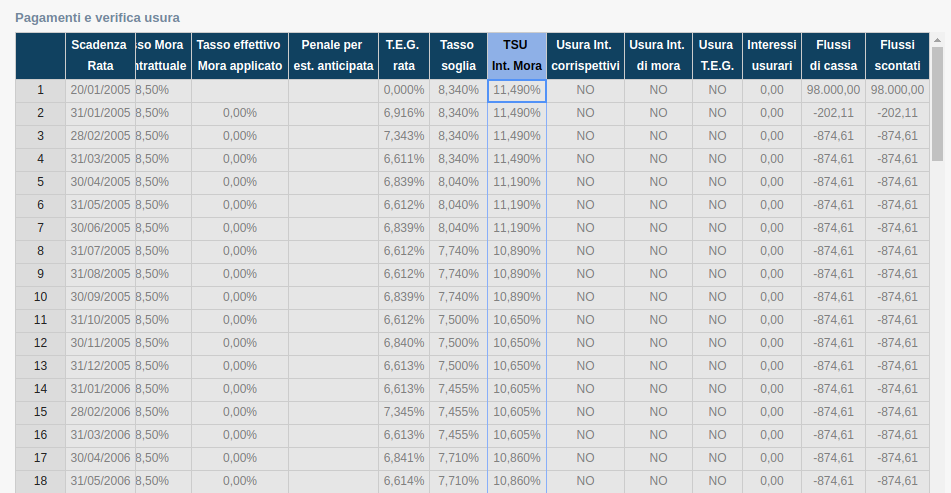Click the date cell 31/12/2005
The image size is (951, 493).
(x=100, y=366)
